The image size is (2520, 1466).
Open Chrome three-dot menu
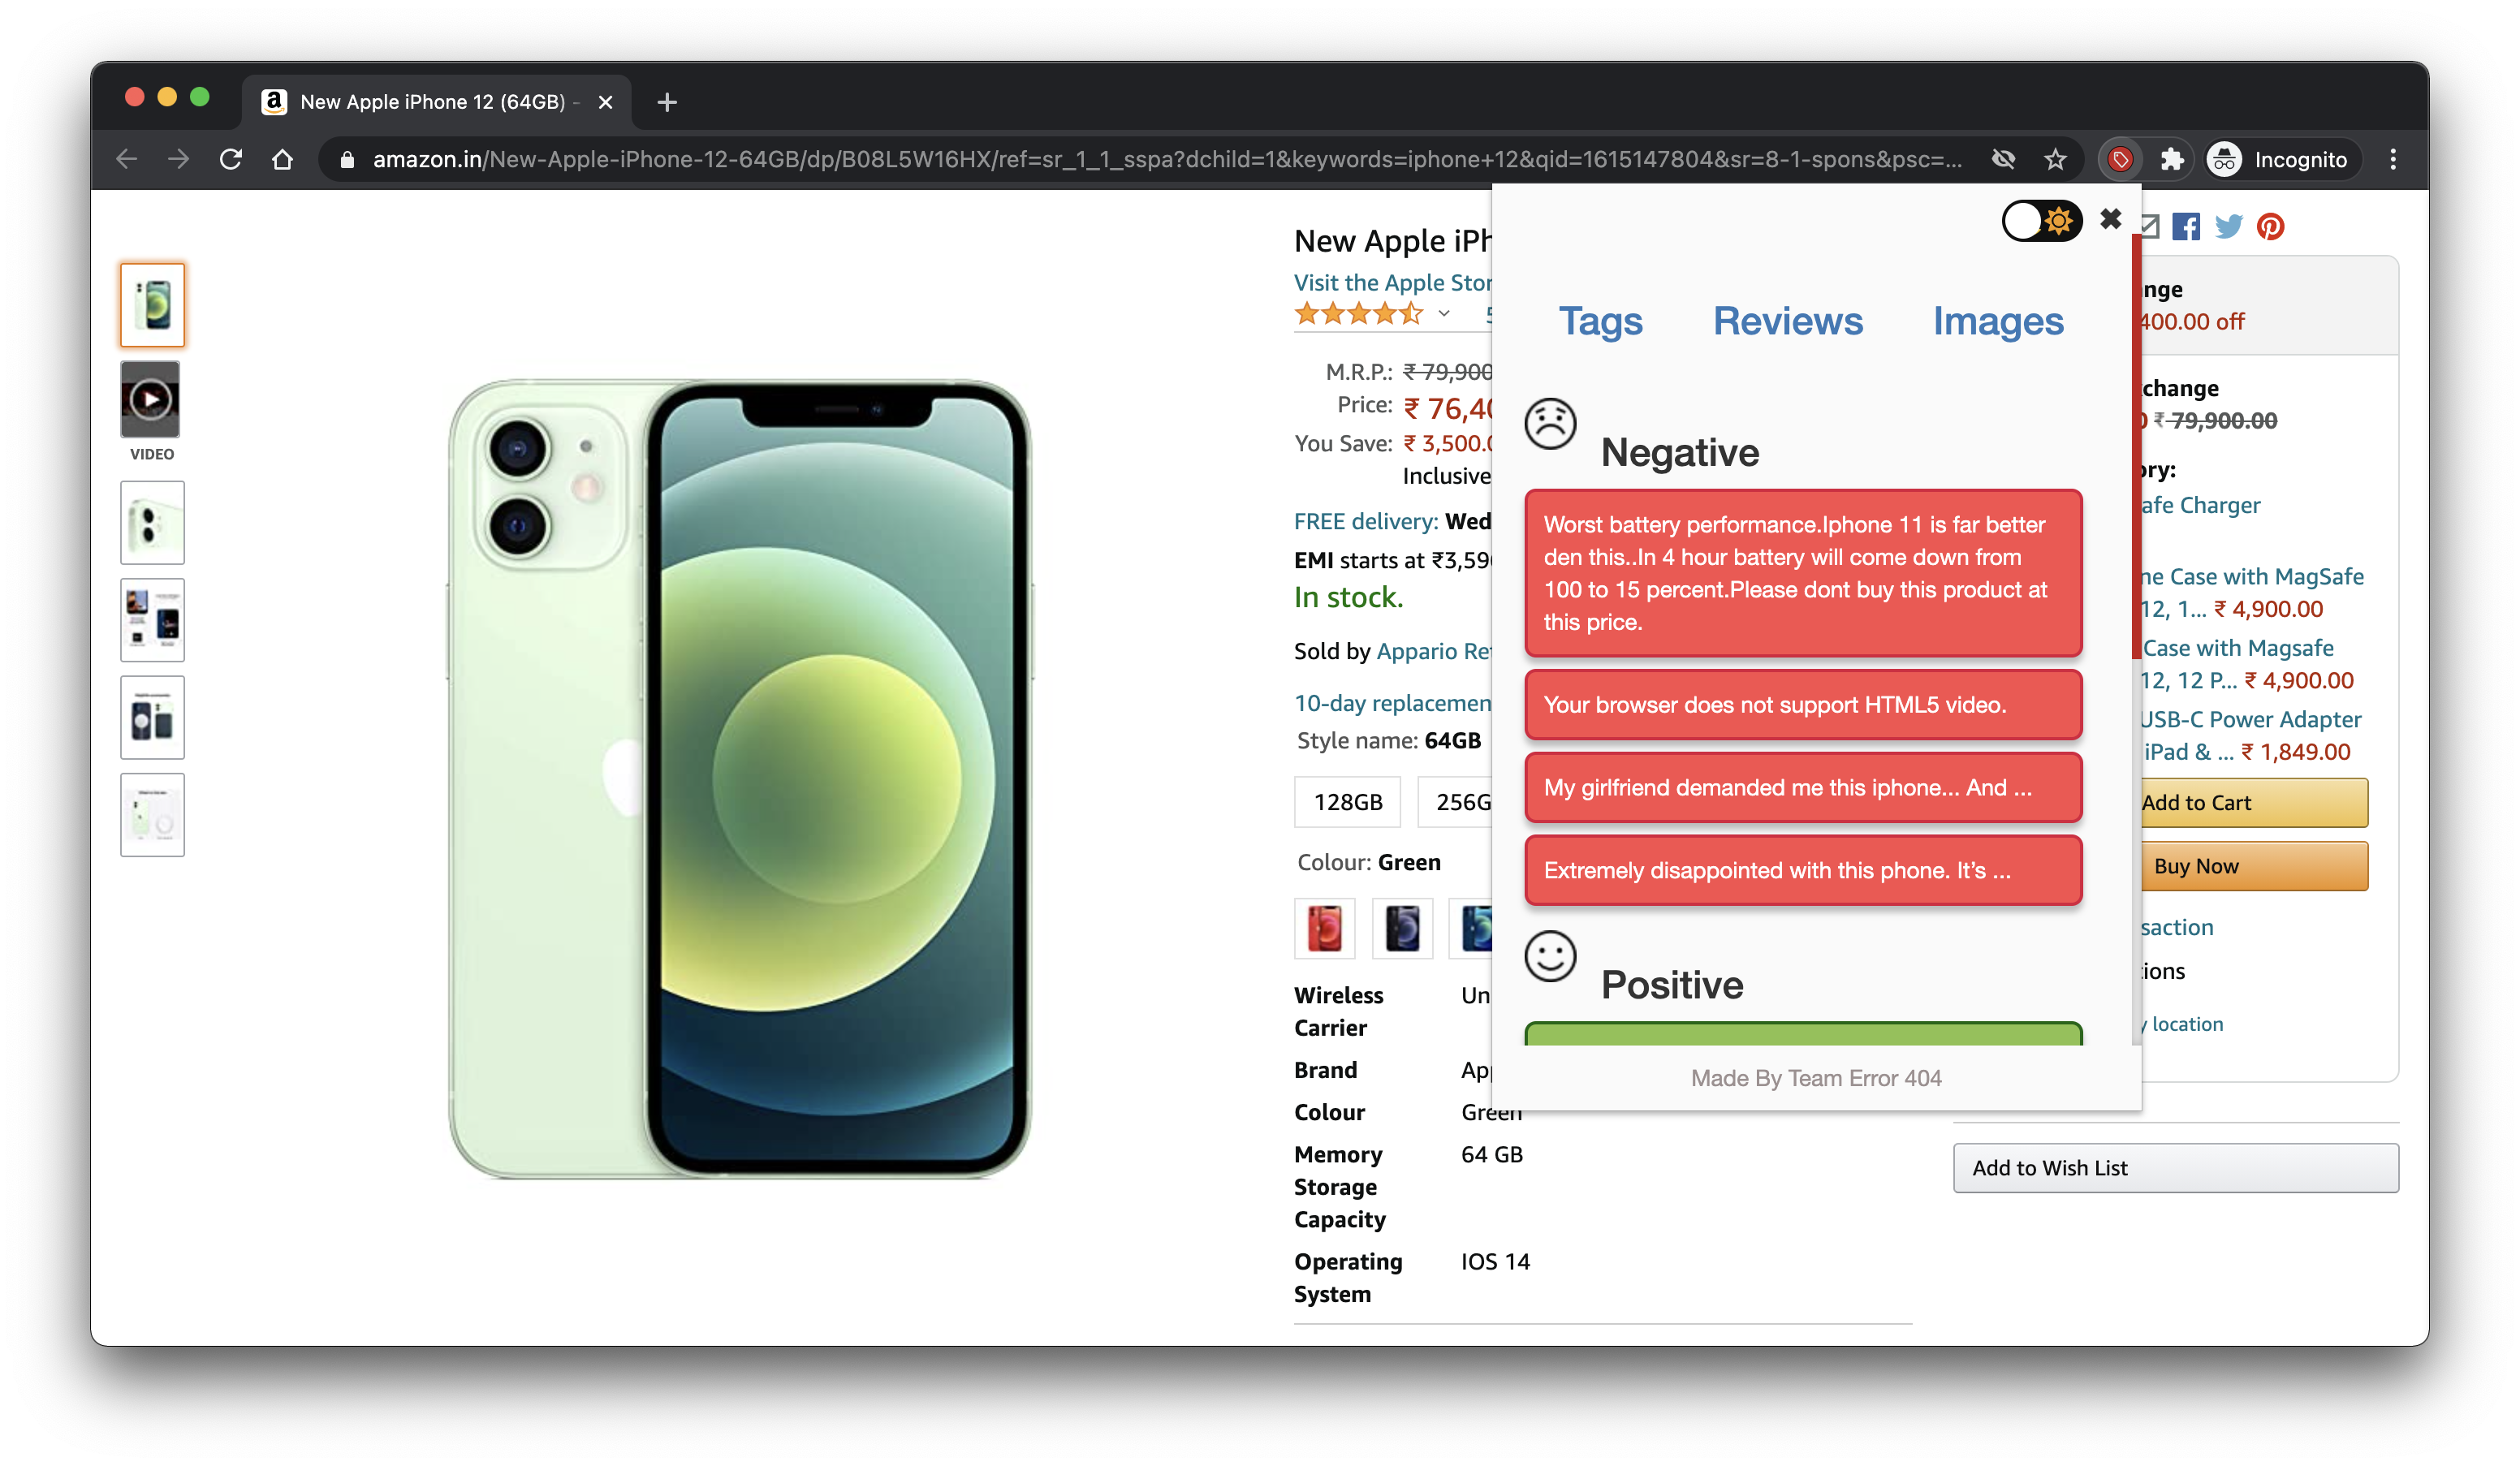2393,159
